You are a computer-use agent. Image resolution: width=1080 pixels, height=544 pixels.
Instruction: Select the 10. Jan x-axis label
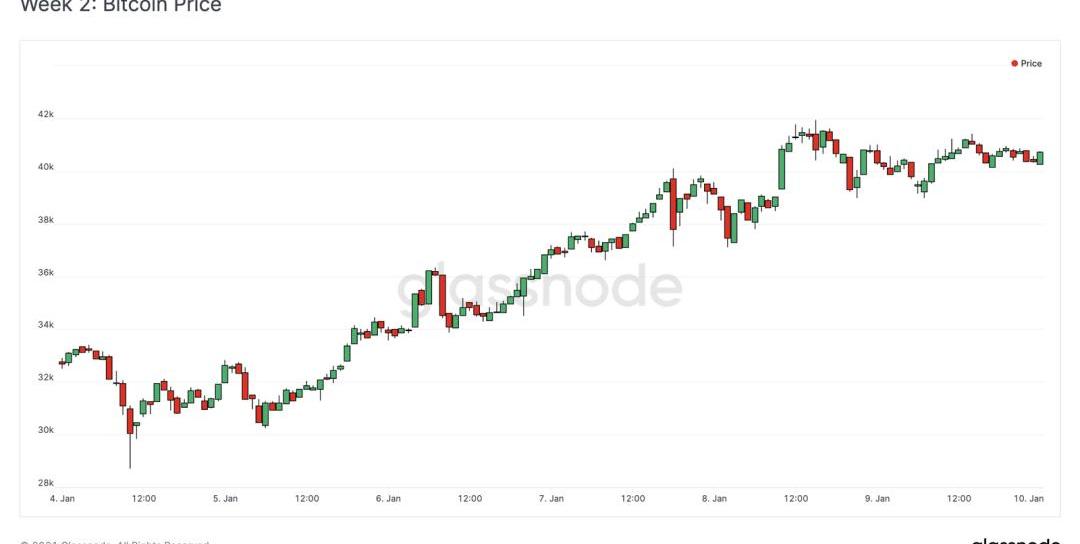tap(1030, 498)
